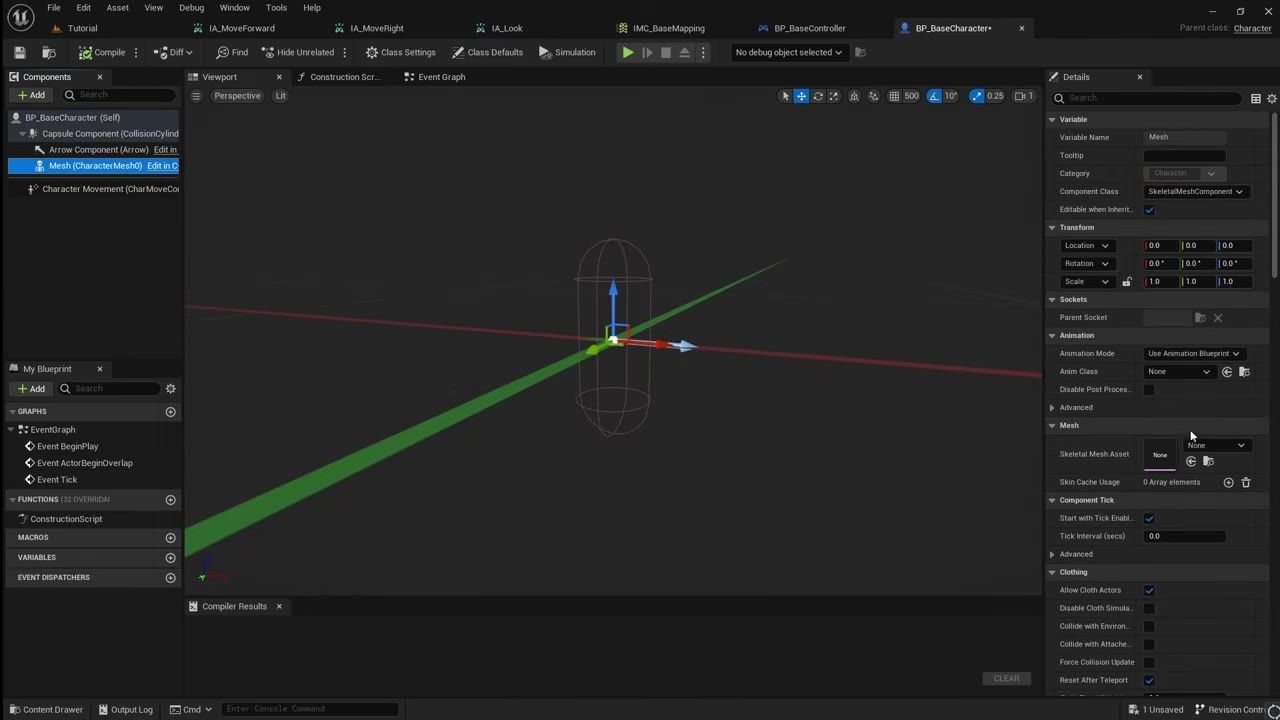Delete all Skin Cache Usage array elements
This screenshot has height=720, width=1280.
pyautogui.click(x=1246, y=482)
